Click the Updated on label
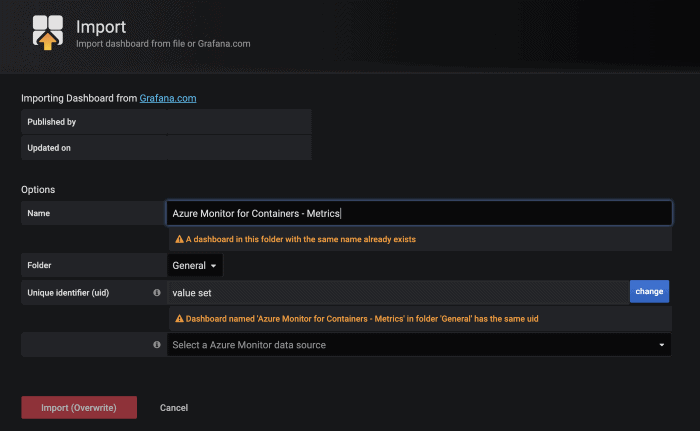 point(49,148)
